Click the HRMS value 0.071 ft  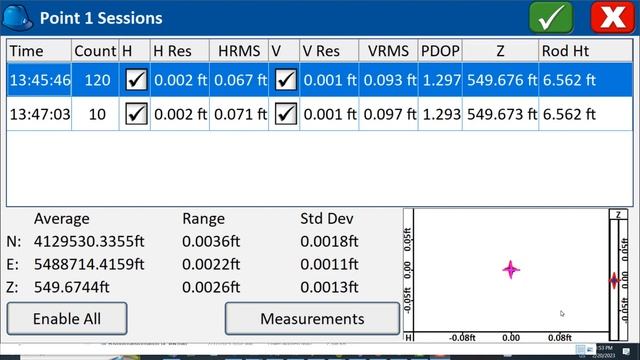click(x=240, y=114)
